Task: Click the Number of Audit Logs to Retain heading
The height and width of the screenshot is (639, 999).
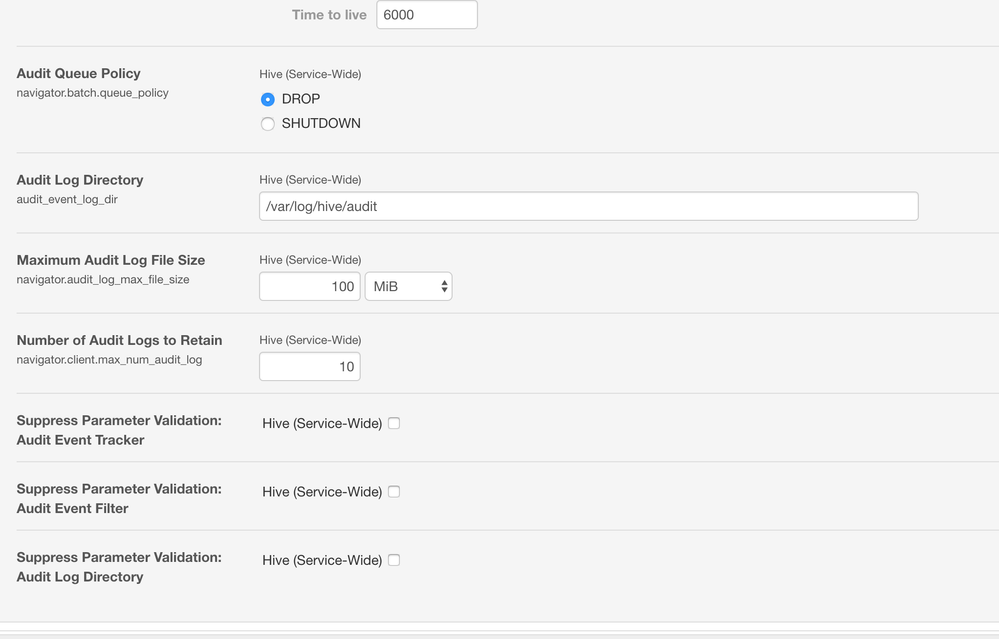Action: (x=120, y=340)
